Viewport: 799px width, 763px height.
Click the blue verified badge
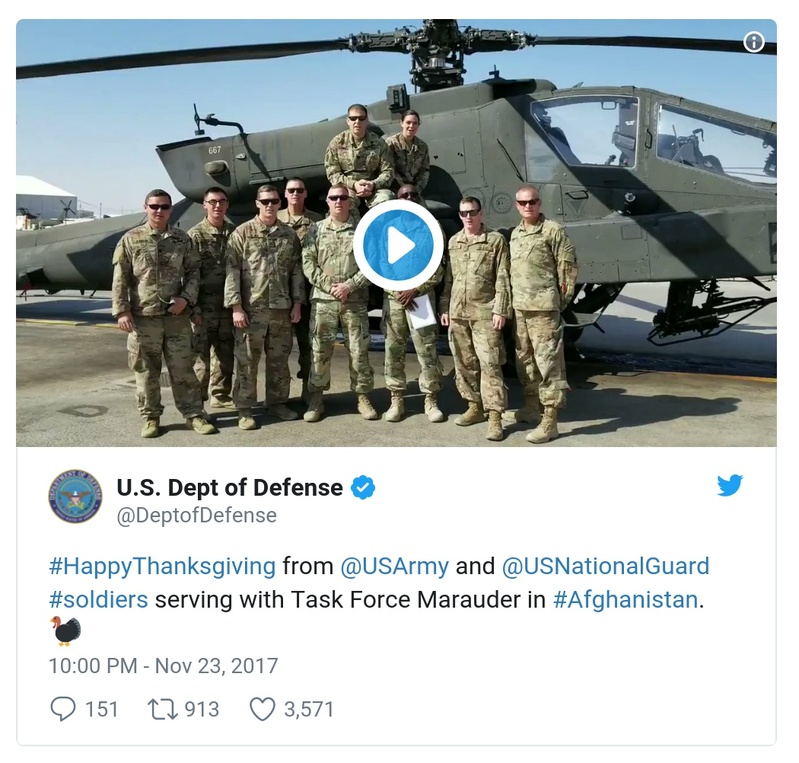pos(363,488)
